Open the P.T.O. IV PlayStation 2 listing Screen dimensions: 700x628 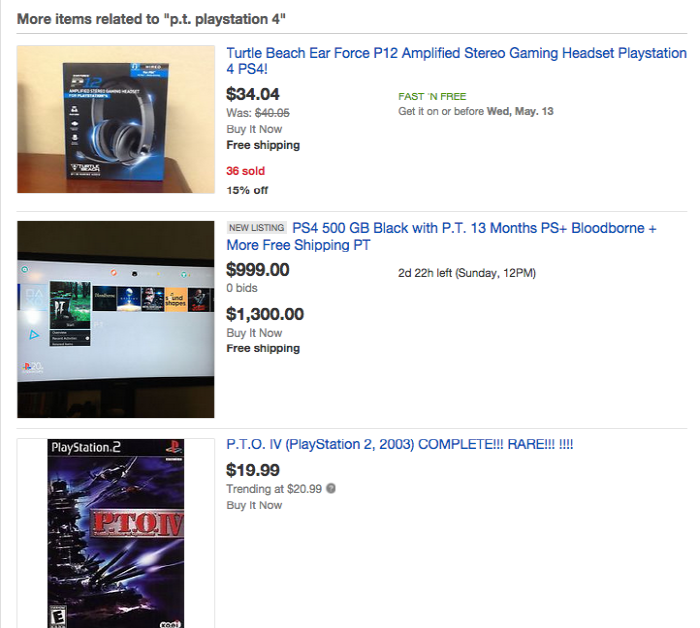point(400,444)
